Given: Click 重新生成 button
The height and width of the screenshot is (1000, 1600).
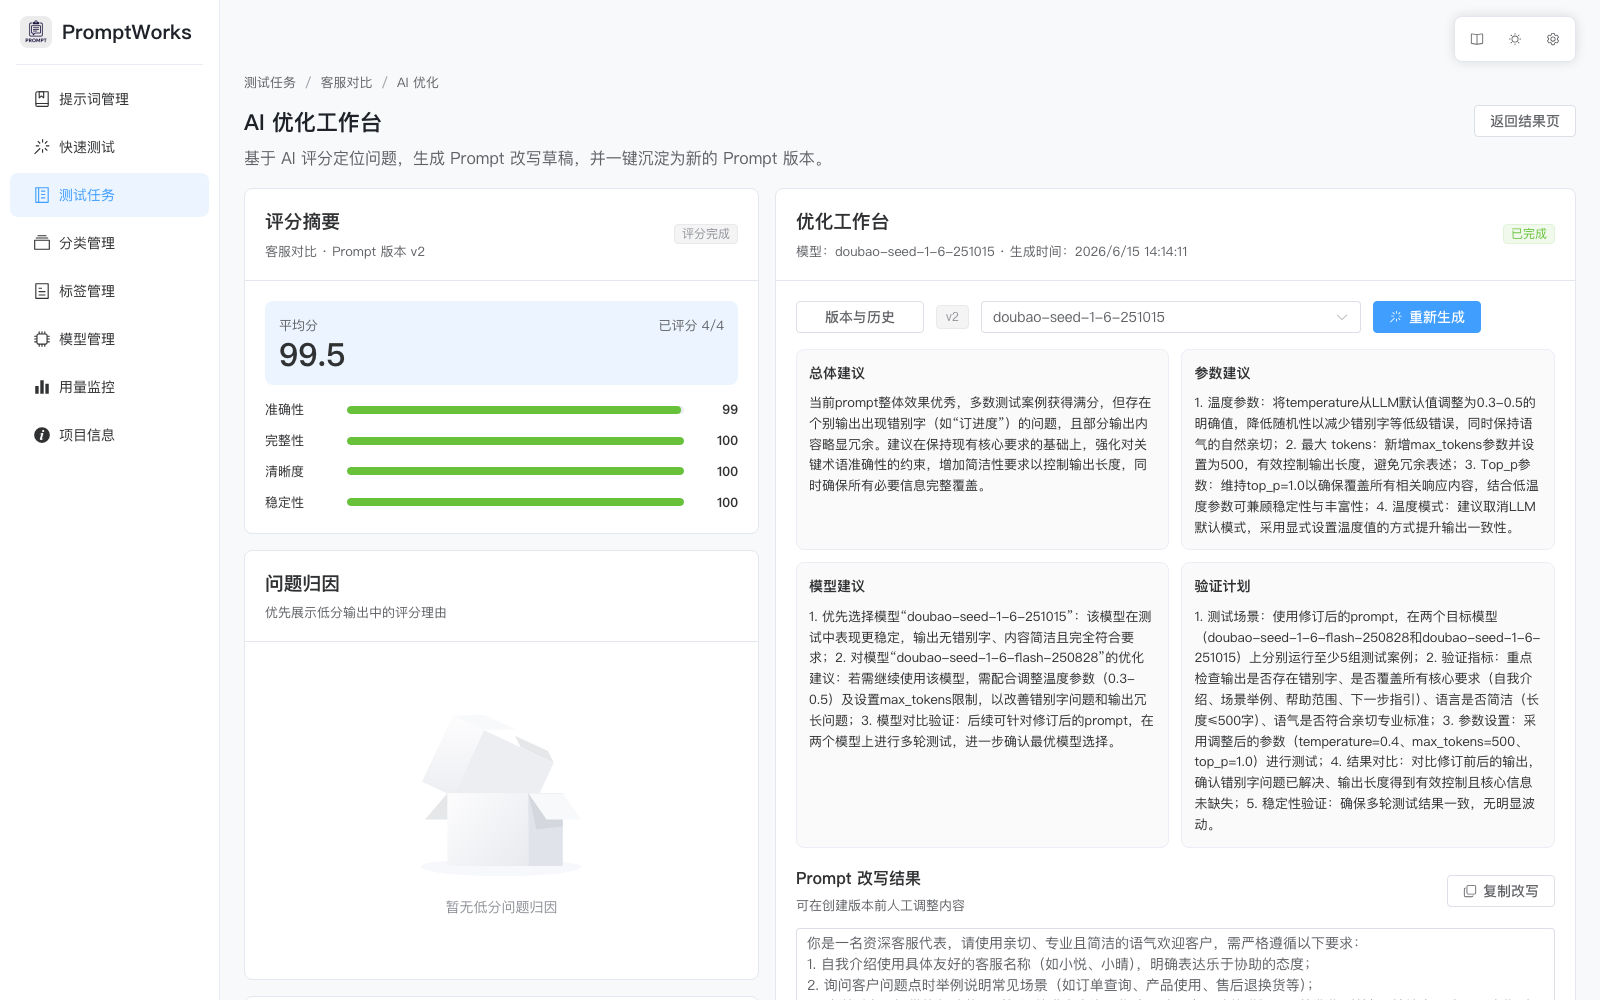Looking at the screenshot, I should (x=1427, y=317).
